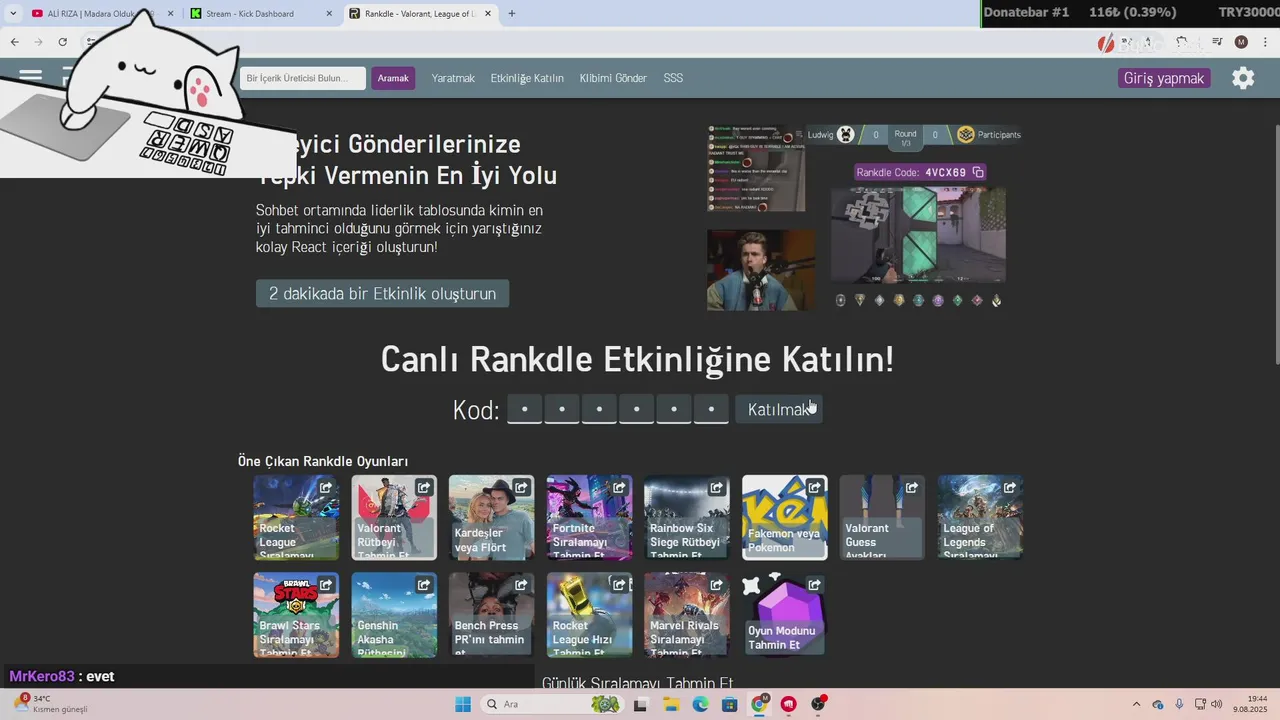Screen dimensions: 1280x720
Task: Open Microsoft Store from the taskbar
Action: click(730, 704)
